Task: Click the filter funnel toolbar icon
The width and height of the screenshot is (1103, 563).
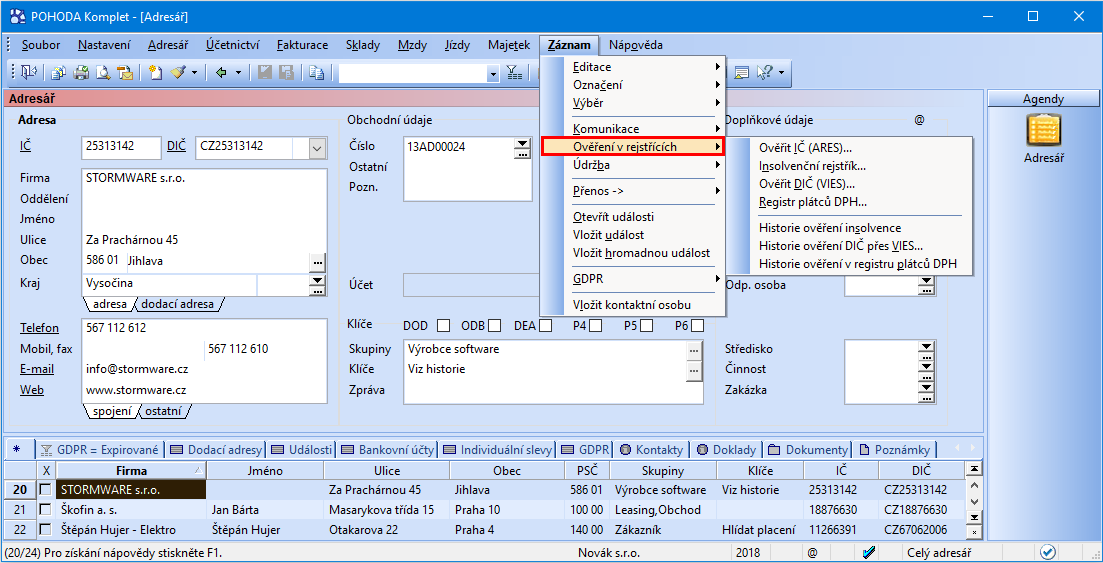Action: tap(514, 72)
